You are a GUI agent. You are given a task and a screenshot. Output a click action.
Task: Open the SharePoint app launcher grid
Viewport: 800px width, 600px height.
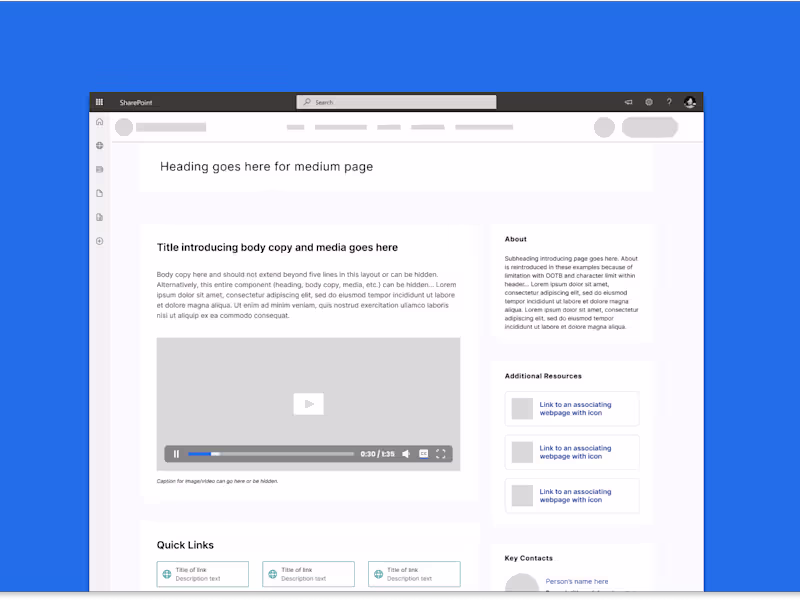point(99,102)
